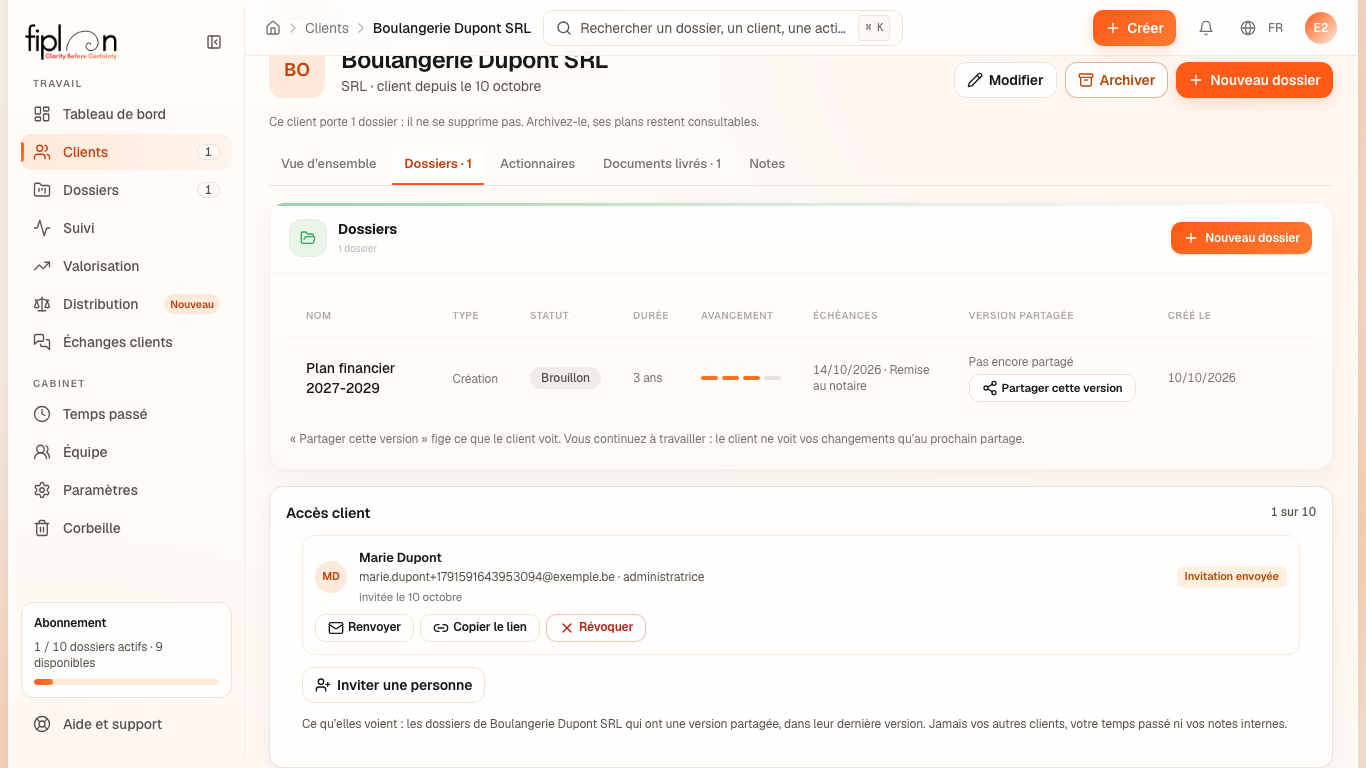Open the E2 user avatar menu
This screenshot has height=768, width=1366.
pyautogui.click(x=1321, y=28)
